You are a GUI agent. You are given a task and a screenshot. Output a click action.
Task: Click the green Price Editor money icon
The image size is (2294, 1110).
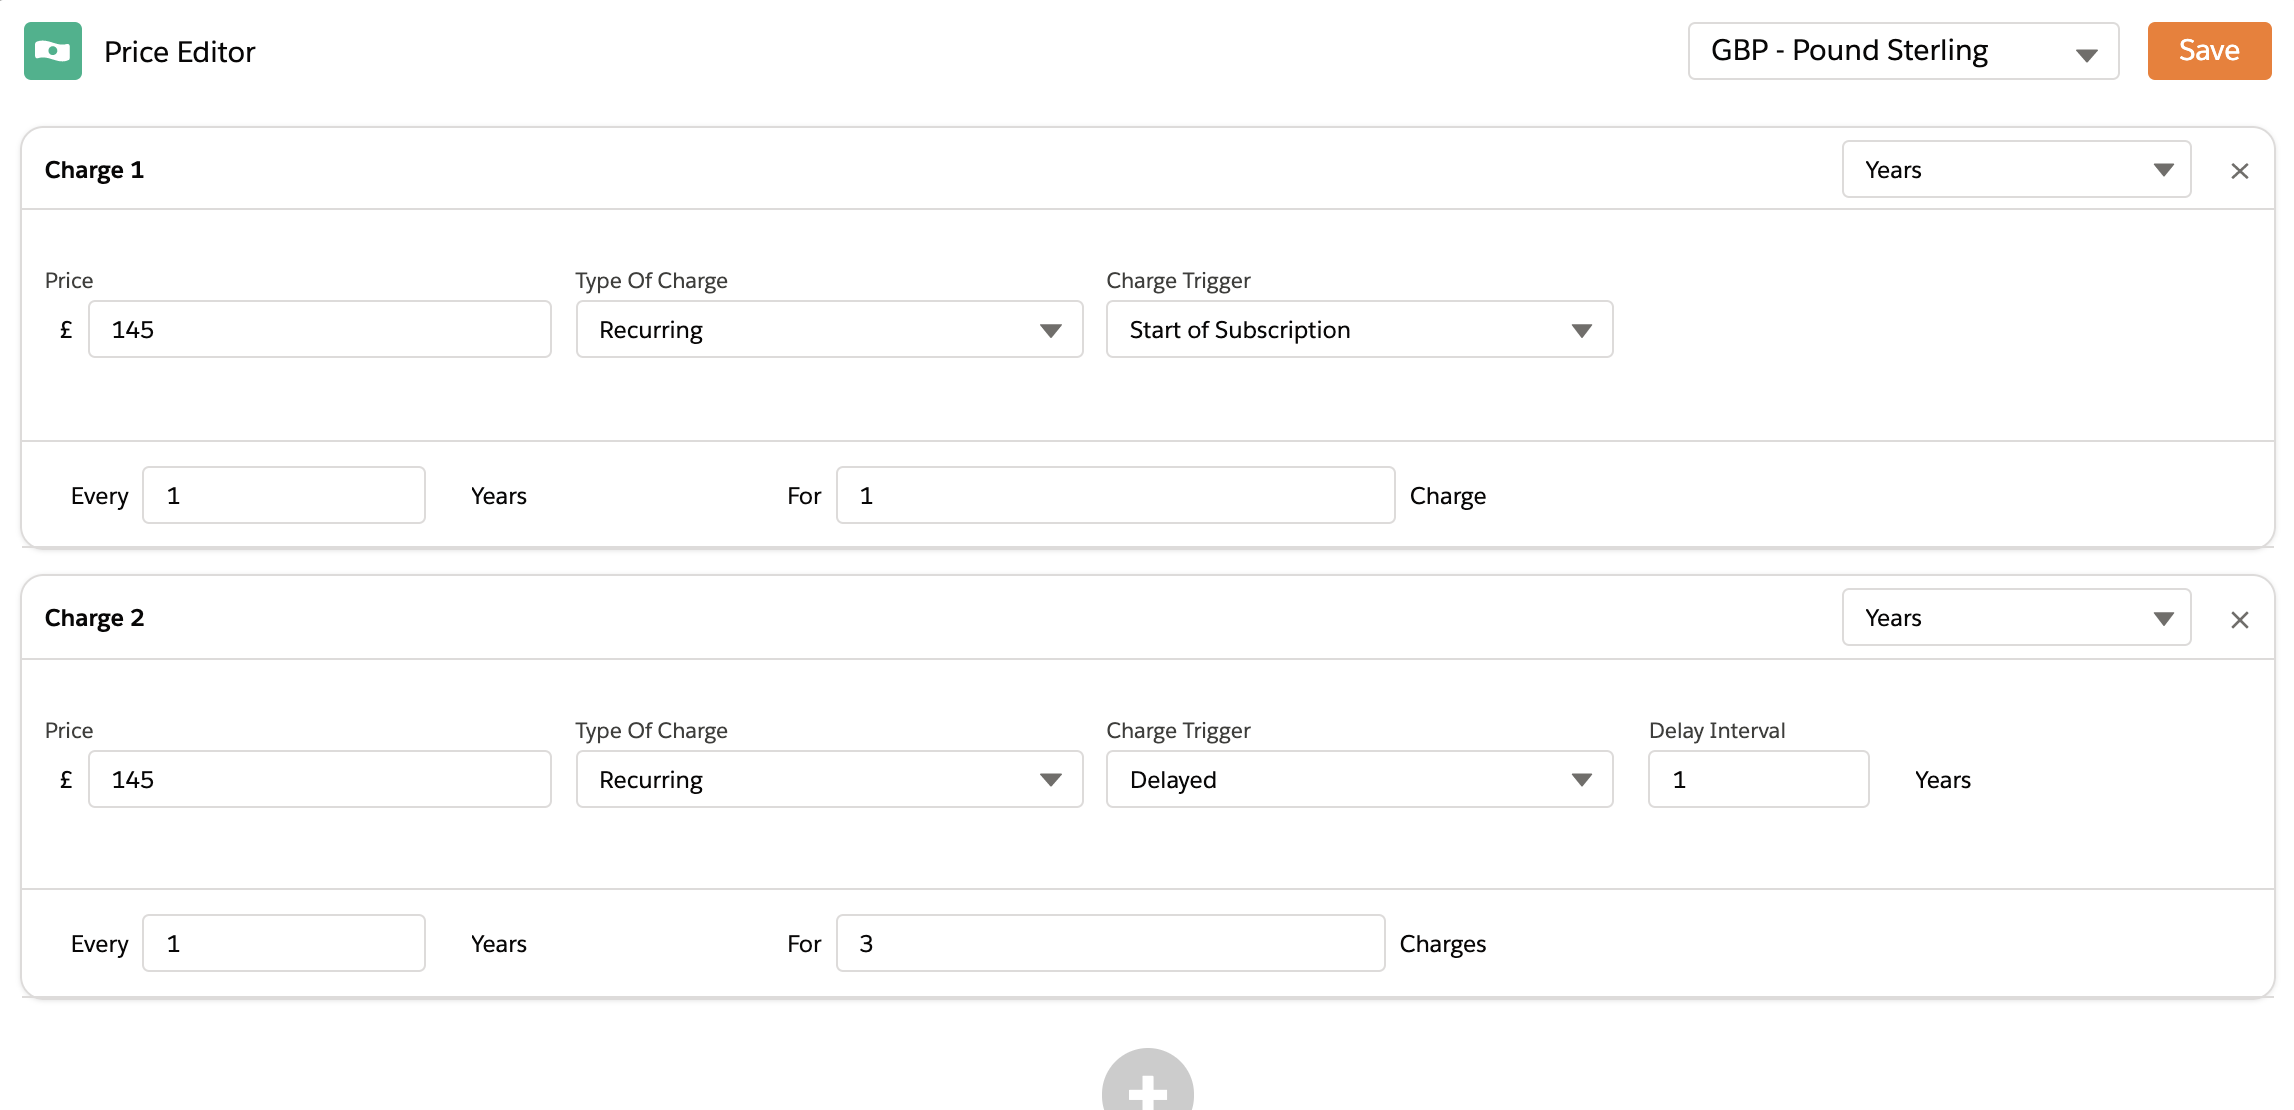[x=53, y=51]
